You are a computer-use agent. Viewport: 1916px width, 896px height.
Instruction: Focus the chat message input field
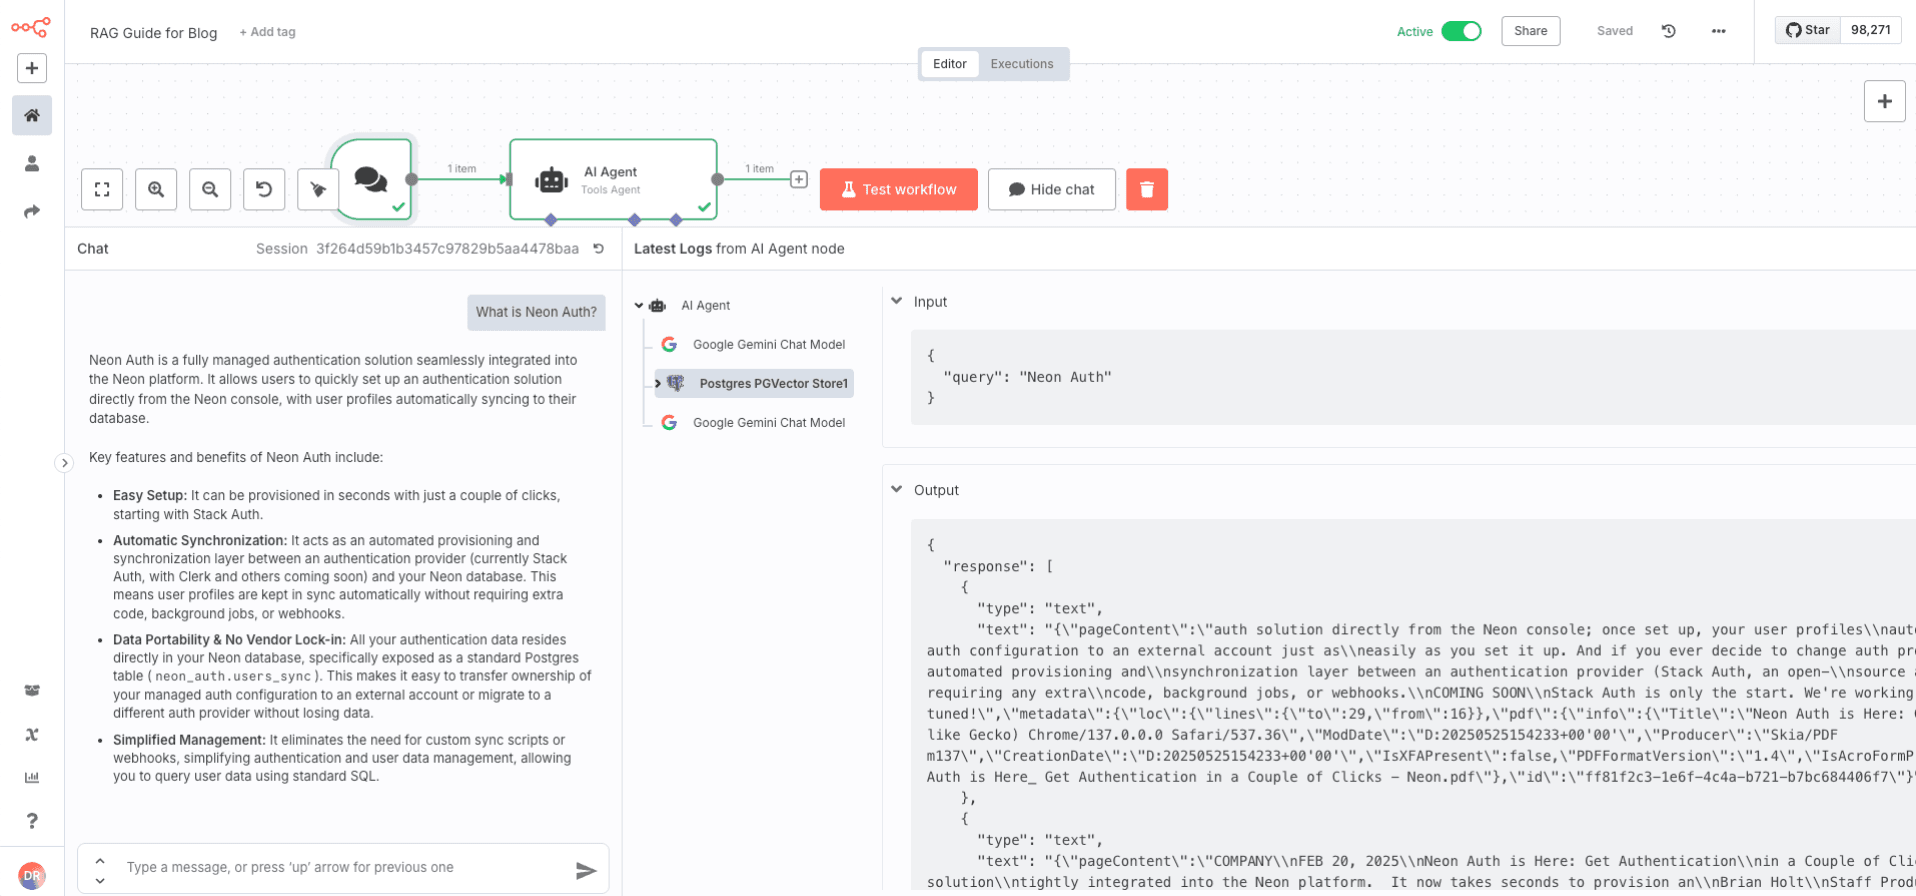coord(340,867)
